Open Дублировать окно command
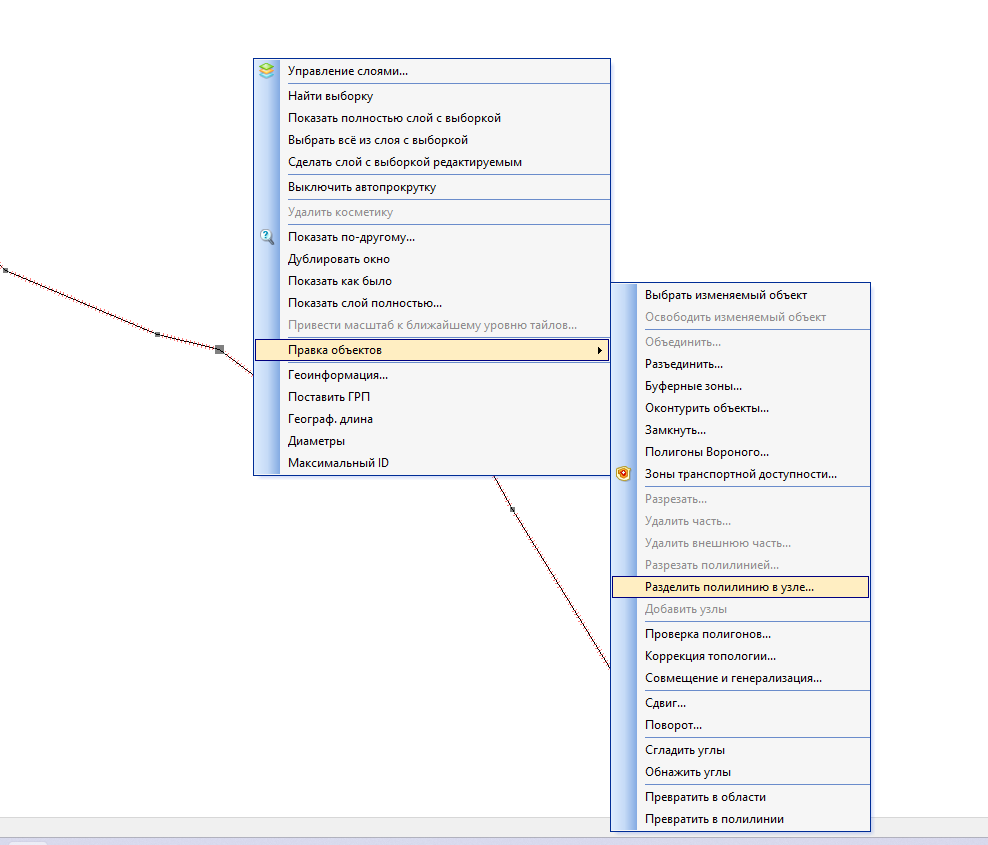Screen dimensions: 988x845 pyautogui.click(x=339, y=259)
